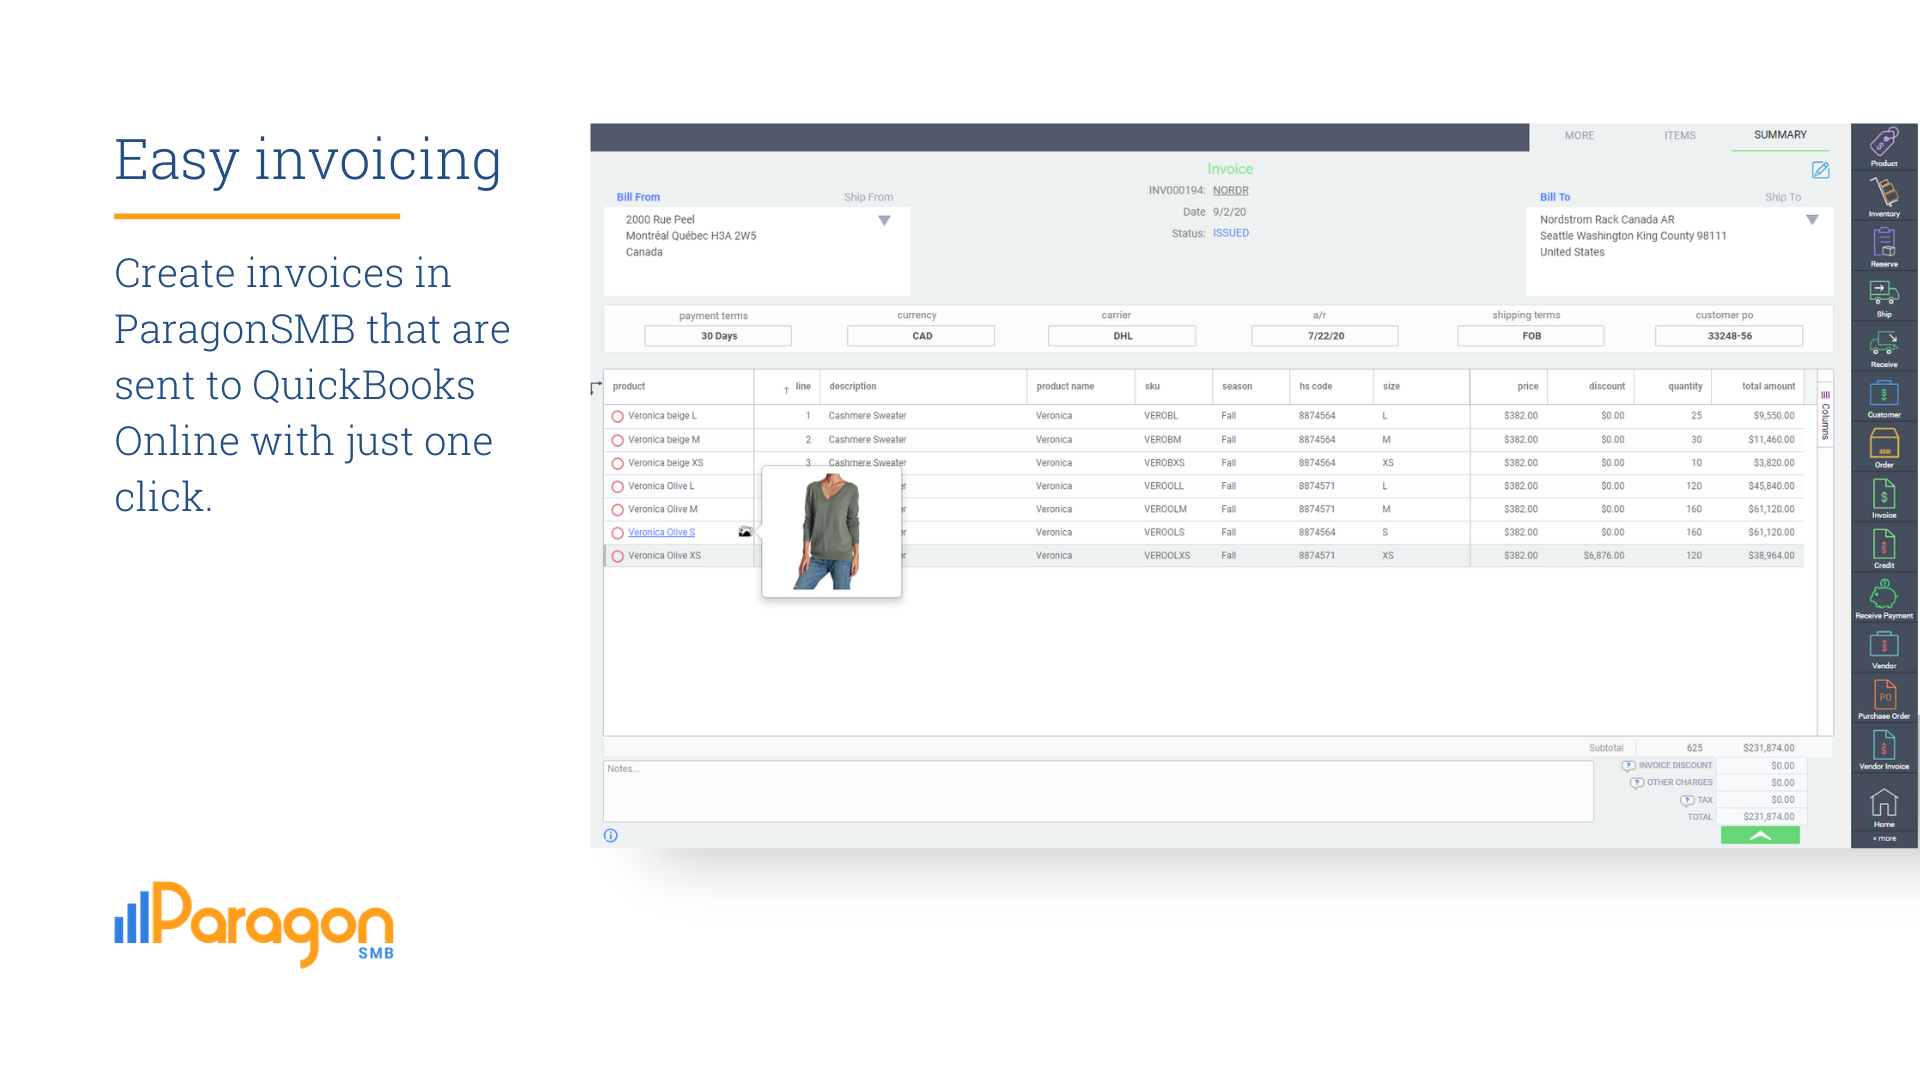Click Other Charges help icon

(x=1637, y=783)
